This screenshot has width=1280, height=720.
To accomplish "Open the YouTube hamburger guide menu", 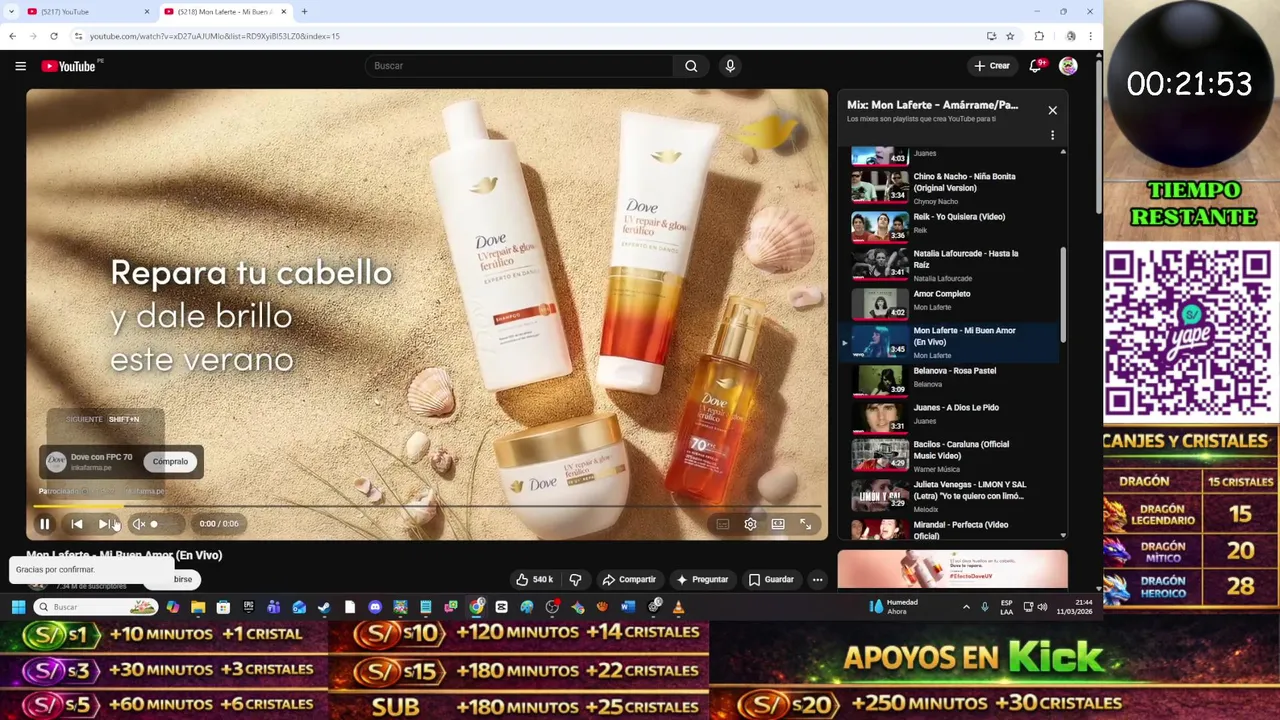I will pyautogui.click(x=20, y=66).
